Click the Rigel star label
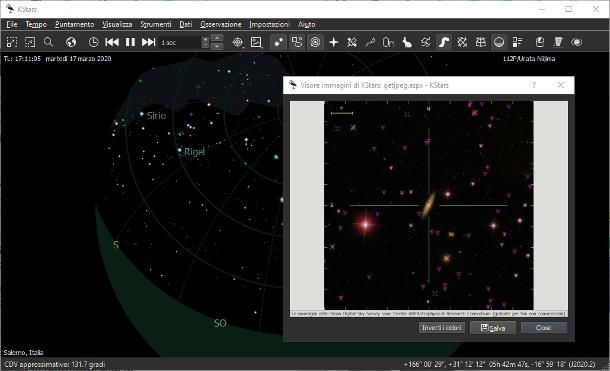The image size is (610, 371). click(x=194, y=152)
